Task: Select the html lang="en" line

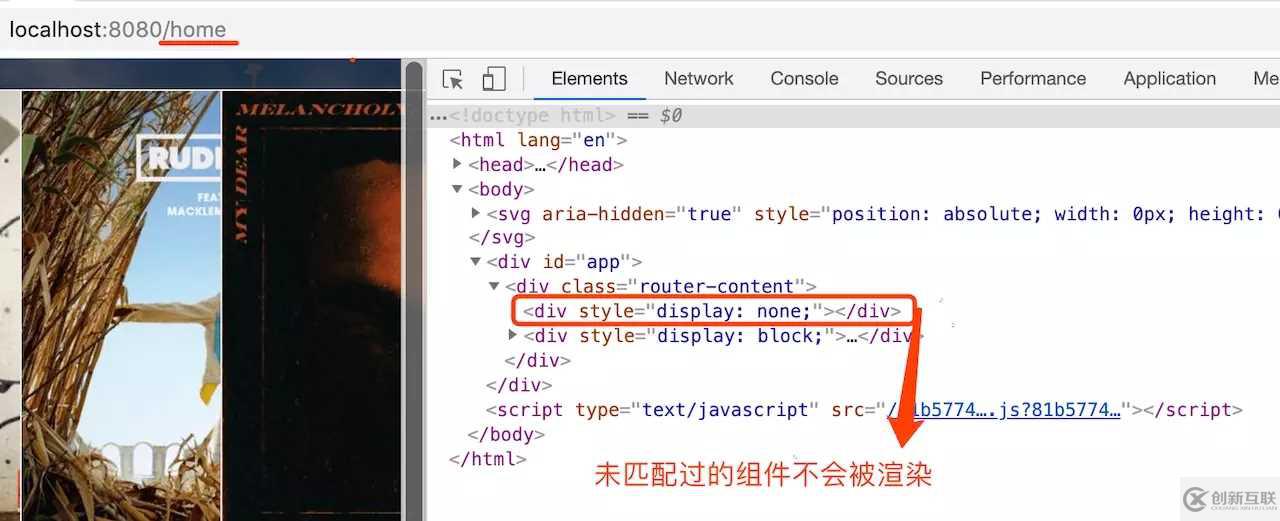Action: point(538,140)
